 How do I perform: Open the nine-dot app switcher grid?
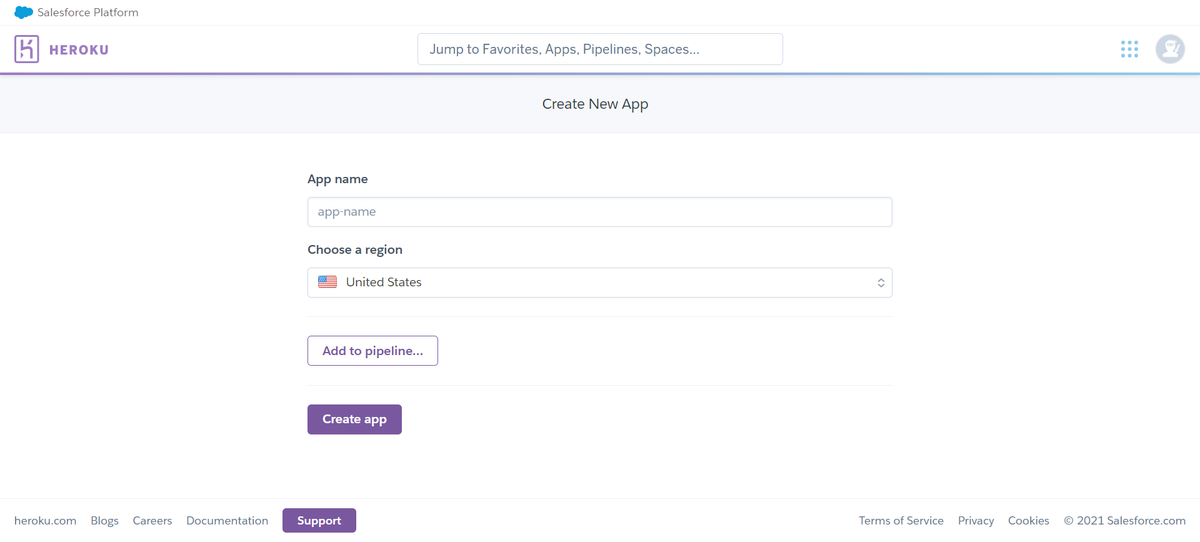1129,49
